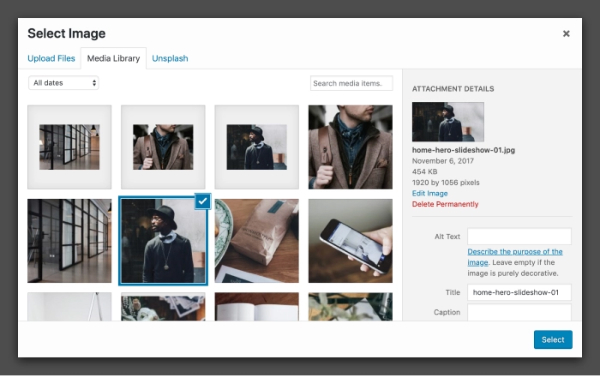600x376 pixels.
Task: Select the green plant thumbnail in bottom row
Action: pyautogui.click(x=351, y=306)
